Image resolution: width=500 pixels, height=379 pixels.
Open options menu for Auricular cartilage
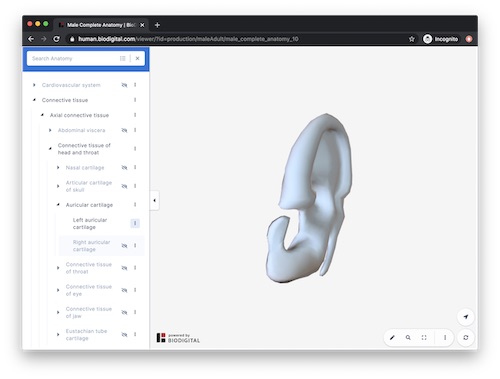tap(135, 205)
